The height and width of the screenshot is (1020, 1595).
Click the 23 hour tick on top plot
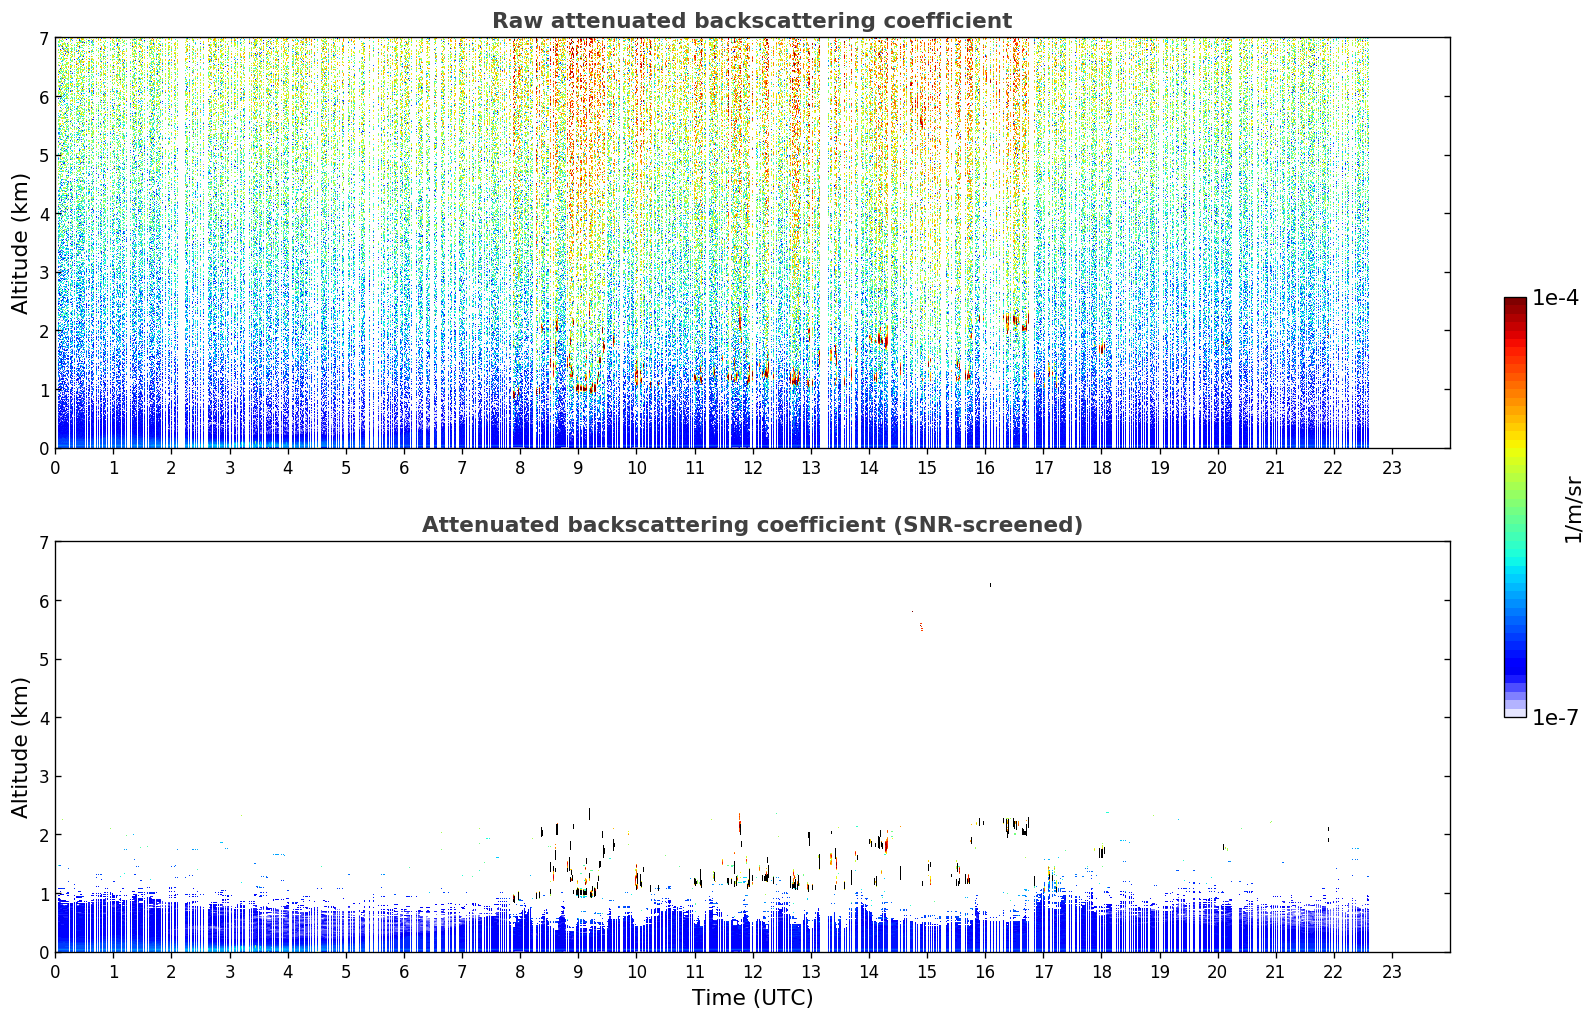pos(1392,468)
